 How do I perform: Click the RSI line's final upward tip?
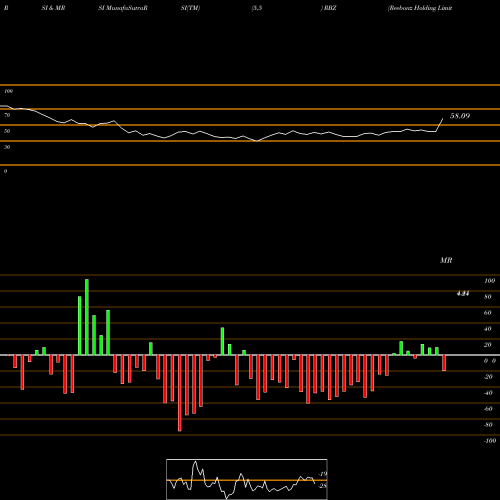tap(443, 119)
